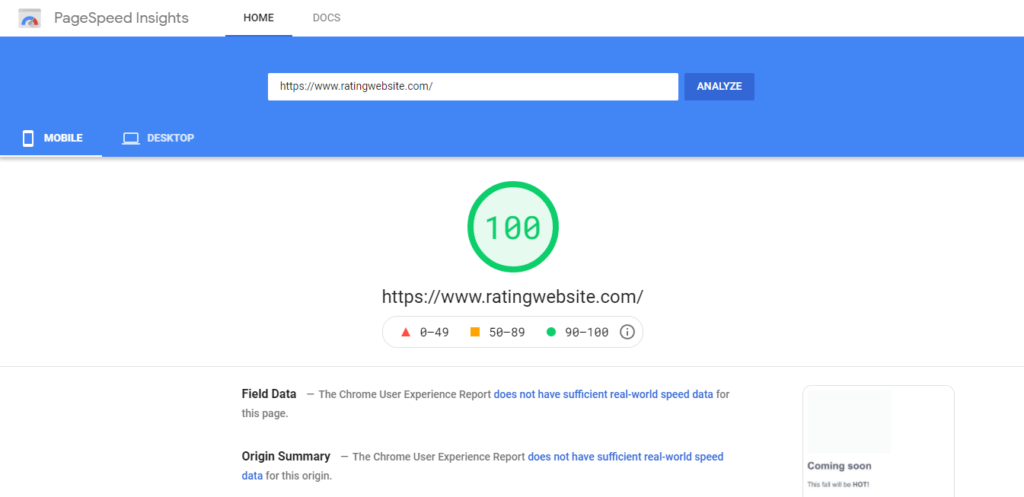This screenshot has width=1024, height=497.
Task: Switch to the MOBILE results tab
Action: (51, 138)
